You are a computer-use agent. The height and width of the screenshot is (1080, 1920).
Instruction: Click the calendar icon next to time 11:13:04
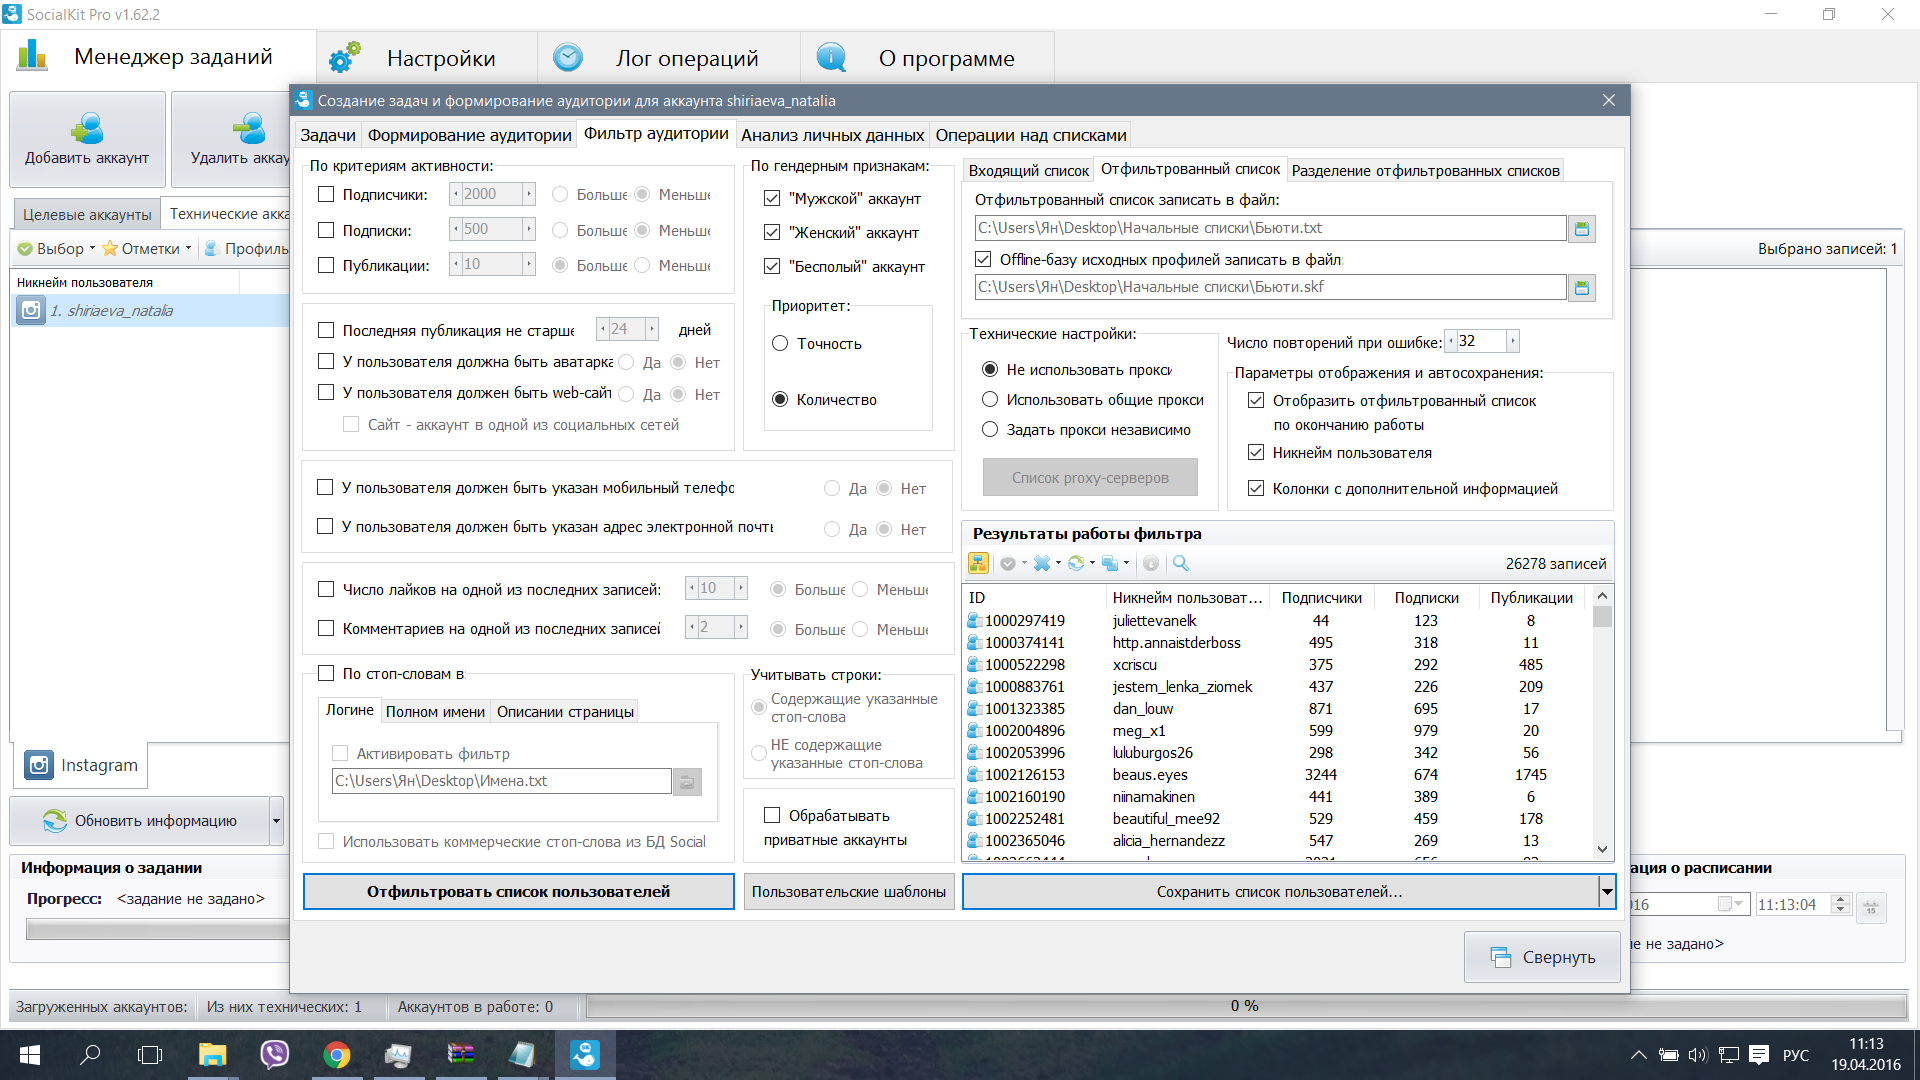(x=1871, y=906)
